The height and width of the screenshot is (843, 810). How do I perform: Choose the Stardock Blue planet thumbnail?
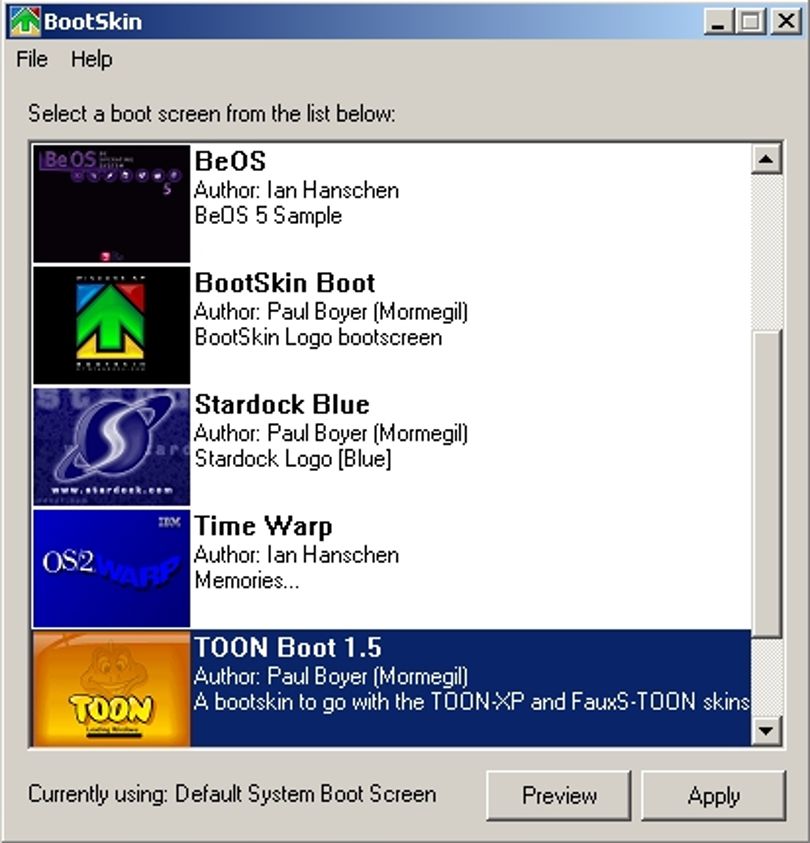[111, 447]
